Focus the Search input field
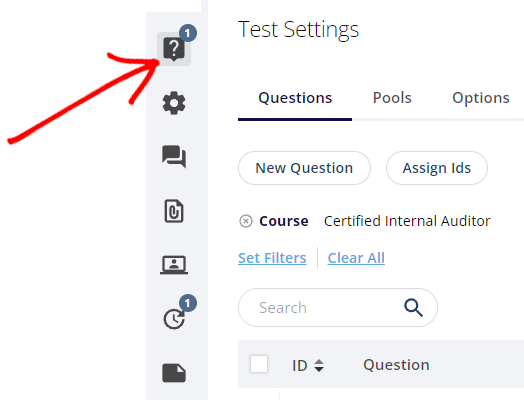524x400 pixels. click(x=321, y=307)
